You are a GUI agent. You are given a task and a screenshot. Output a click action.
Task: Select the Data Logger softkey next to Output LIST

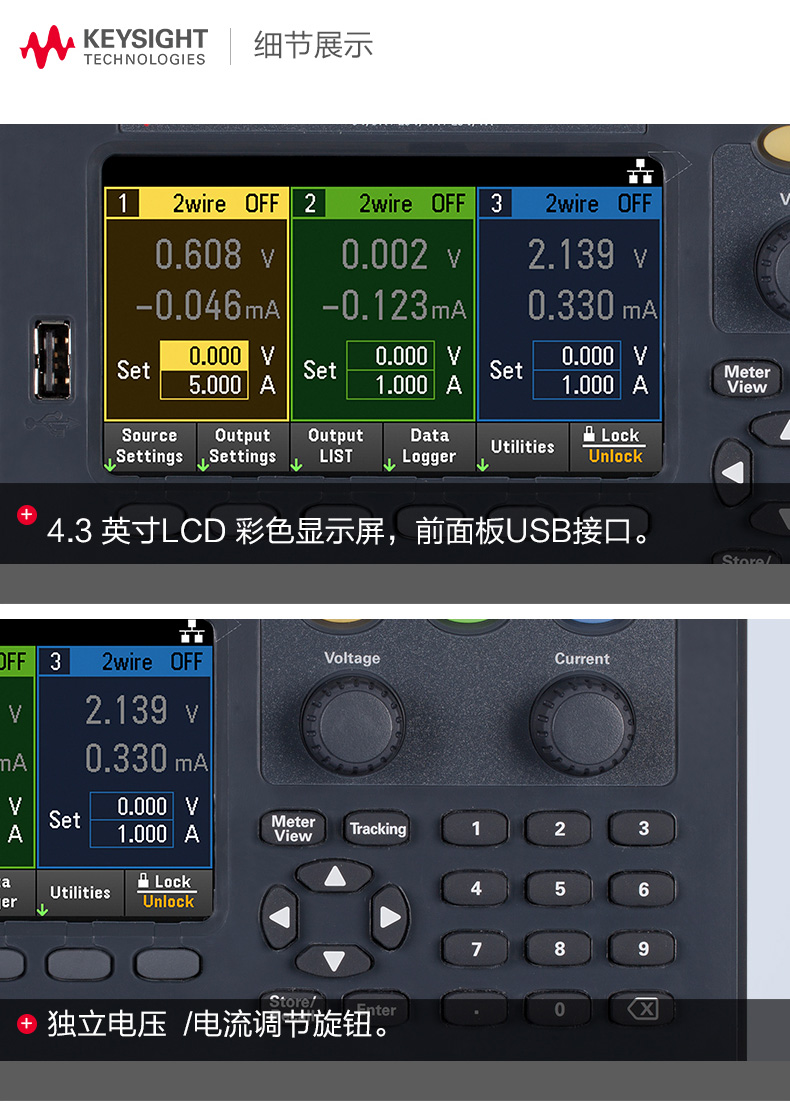(x=429, y=446)
